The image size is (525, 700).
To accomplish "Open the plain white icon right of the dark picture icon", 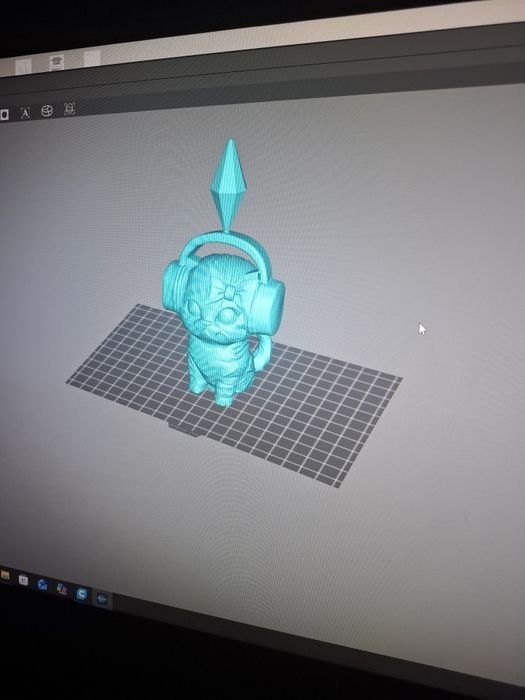I will click(x=92, y=58).
